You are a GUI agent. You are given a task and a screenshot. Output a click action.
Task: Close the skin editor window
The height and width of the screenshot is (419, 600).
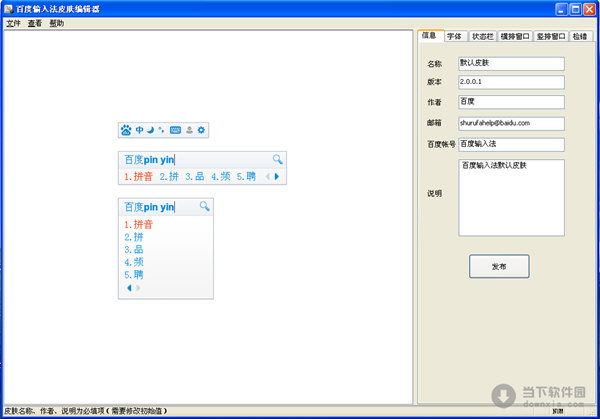[589, 9]
